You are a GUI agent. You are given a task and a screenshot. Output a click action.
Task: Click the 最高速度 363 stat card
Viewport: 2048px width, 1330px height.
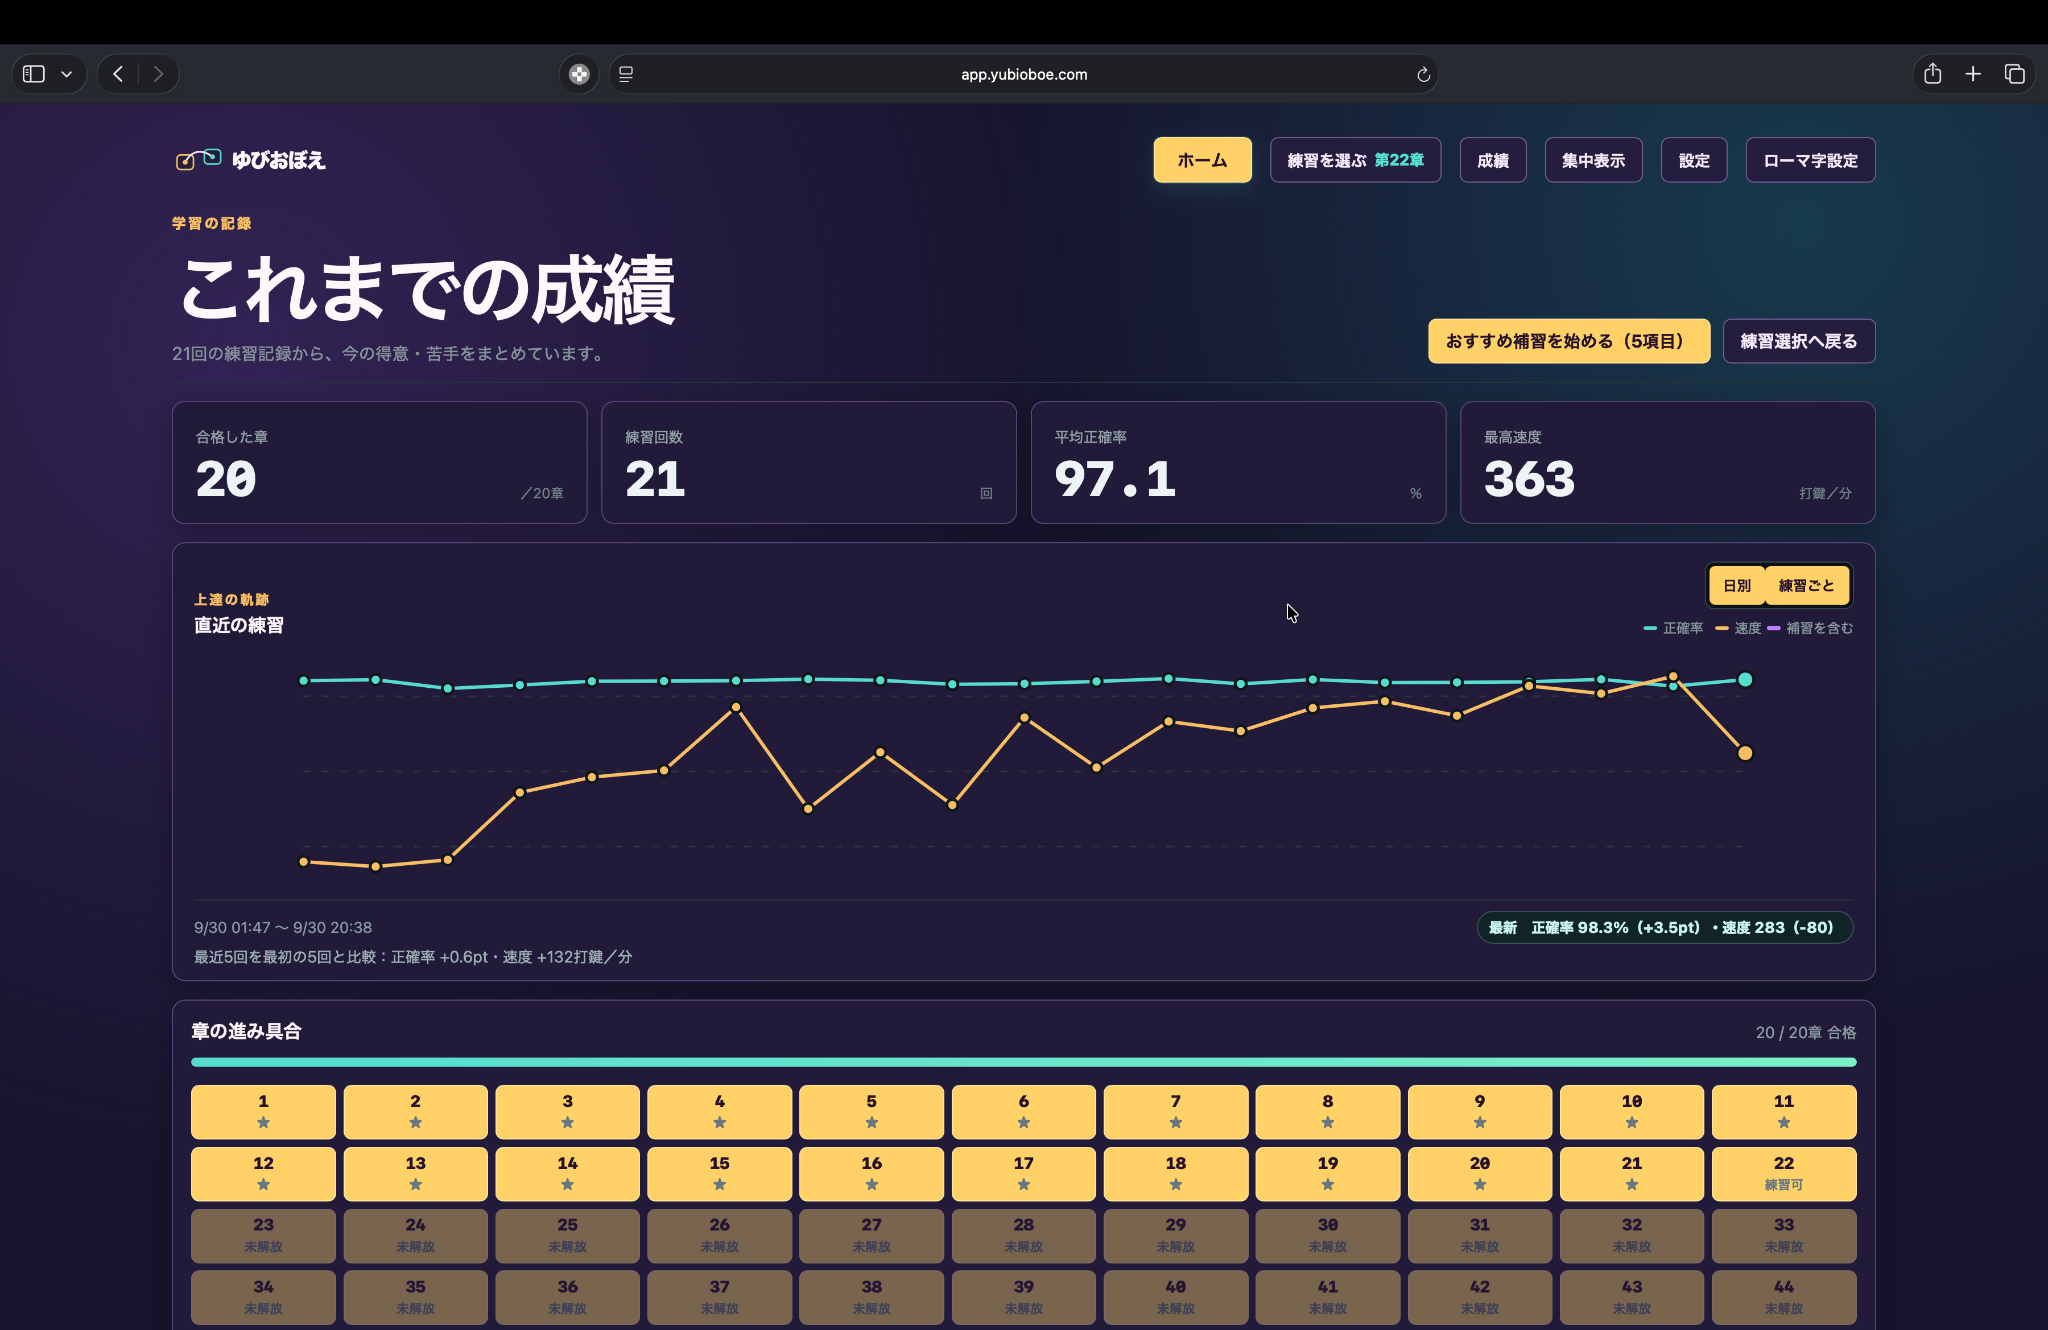pyautogui.click(x=1667, y=462)
